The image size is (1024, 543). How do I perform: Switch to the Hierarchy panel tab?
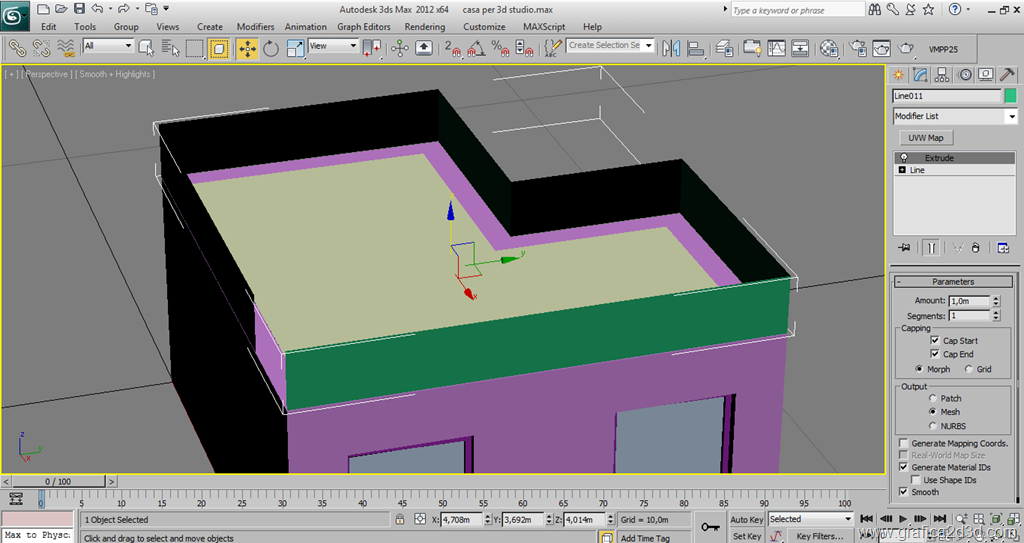click(x=941, y=75)
